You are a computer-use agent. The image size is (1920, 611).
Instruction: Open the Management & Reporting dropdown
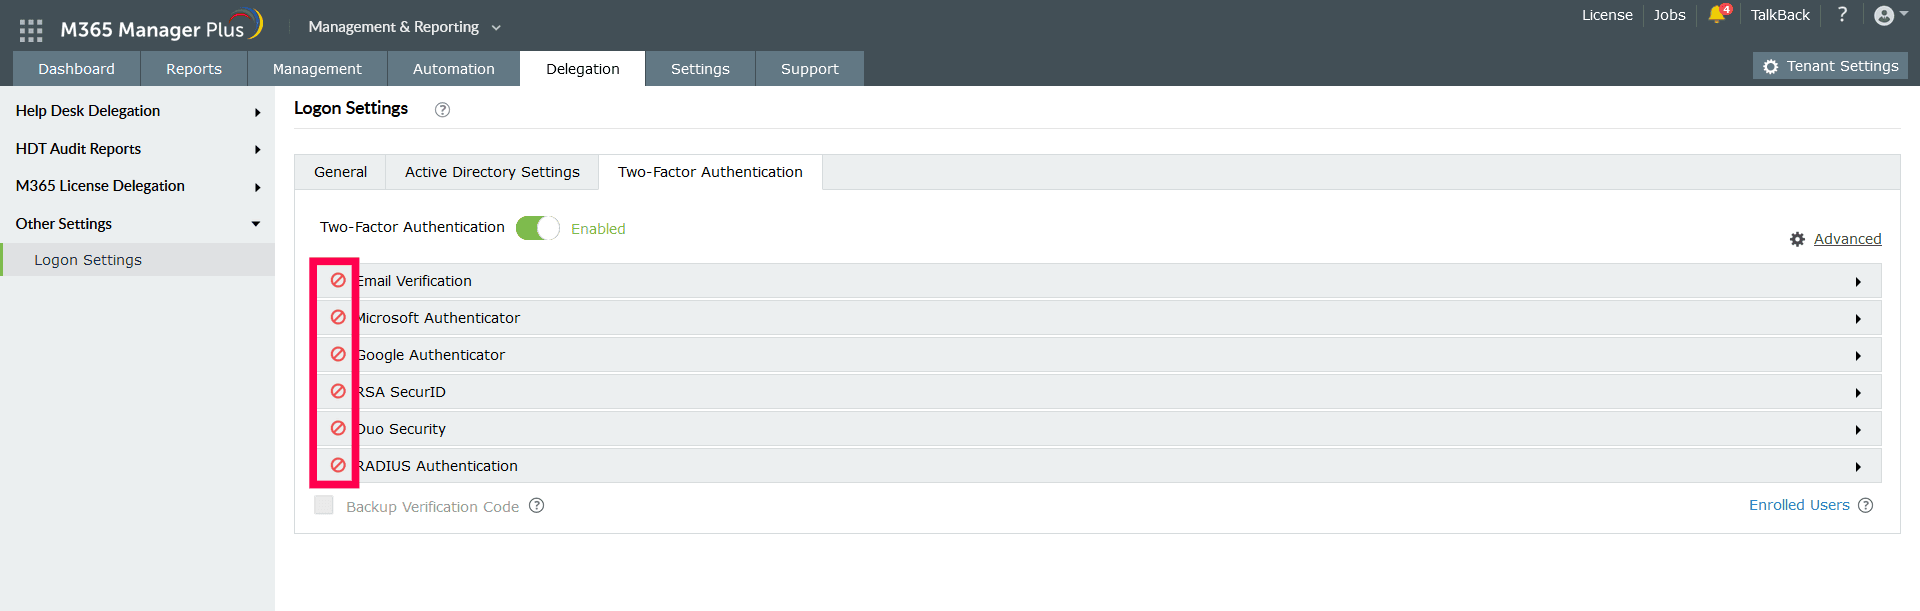point(404,27)
